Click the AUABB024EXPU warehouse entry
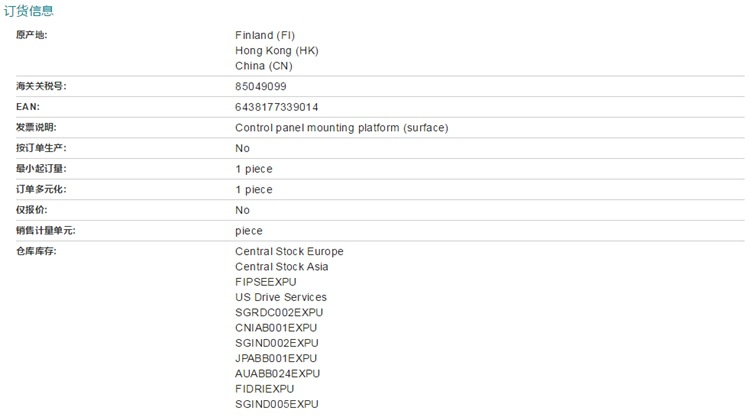The height and width of the screenshot is (417, 750). pos(277,373)
